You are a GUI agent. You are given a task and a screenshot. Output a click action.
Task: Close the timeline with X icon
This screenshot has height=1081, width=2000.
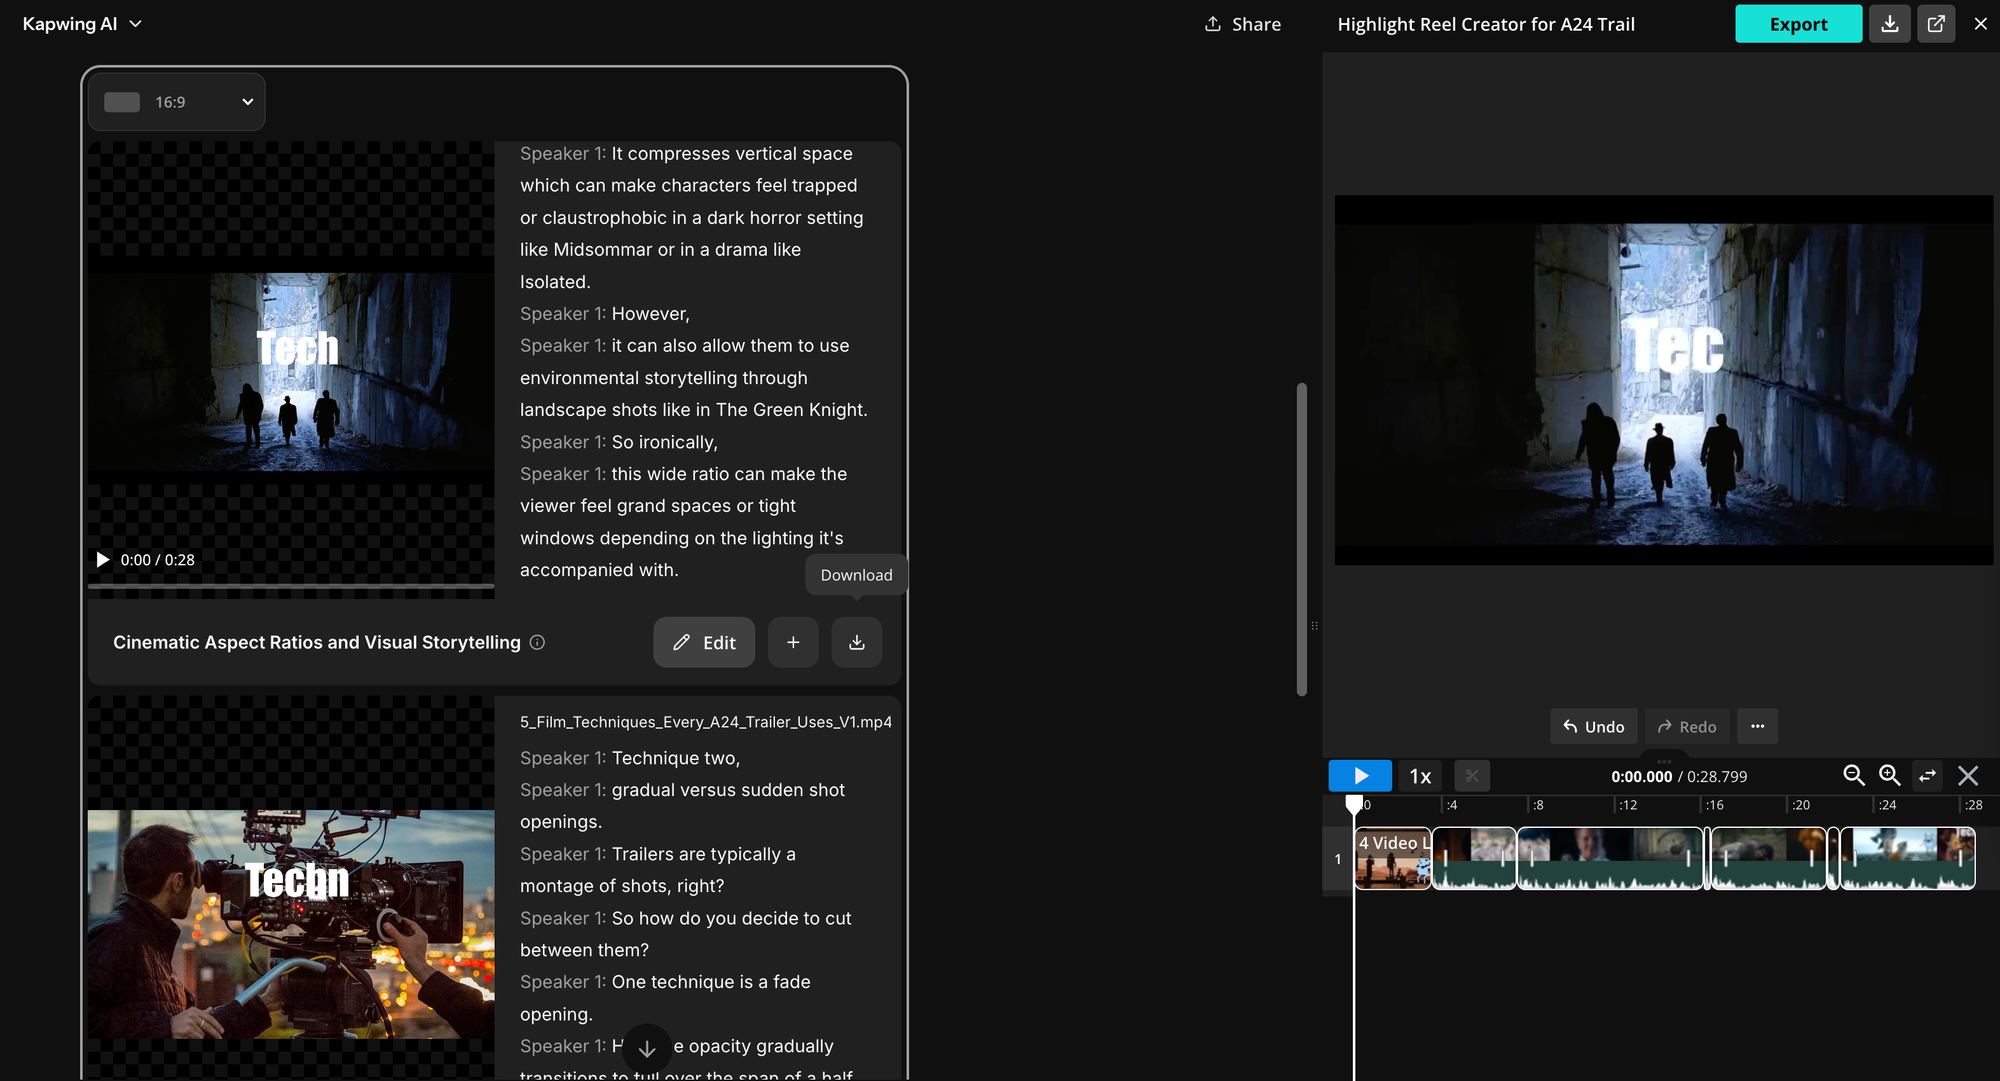click(x=1967, y=776)
